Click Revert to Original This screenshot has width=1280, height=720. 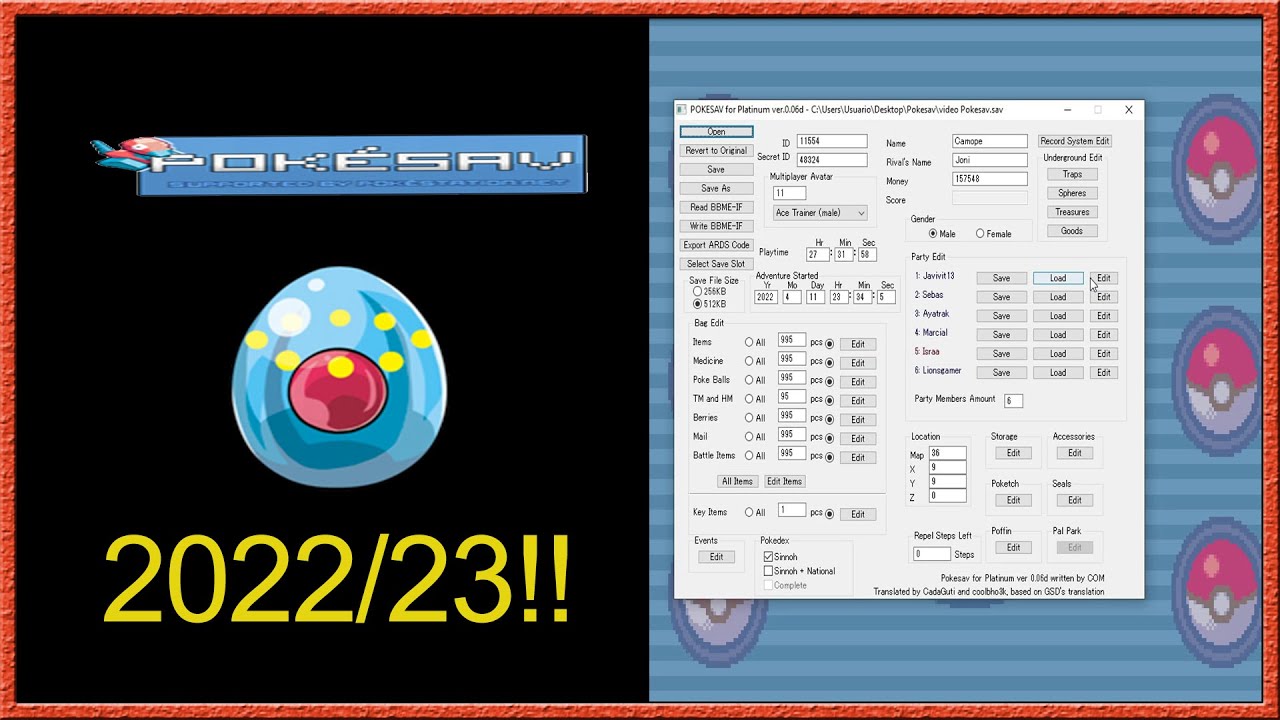[x=716, y=151]
